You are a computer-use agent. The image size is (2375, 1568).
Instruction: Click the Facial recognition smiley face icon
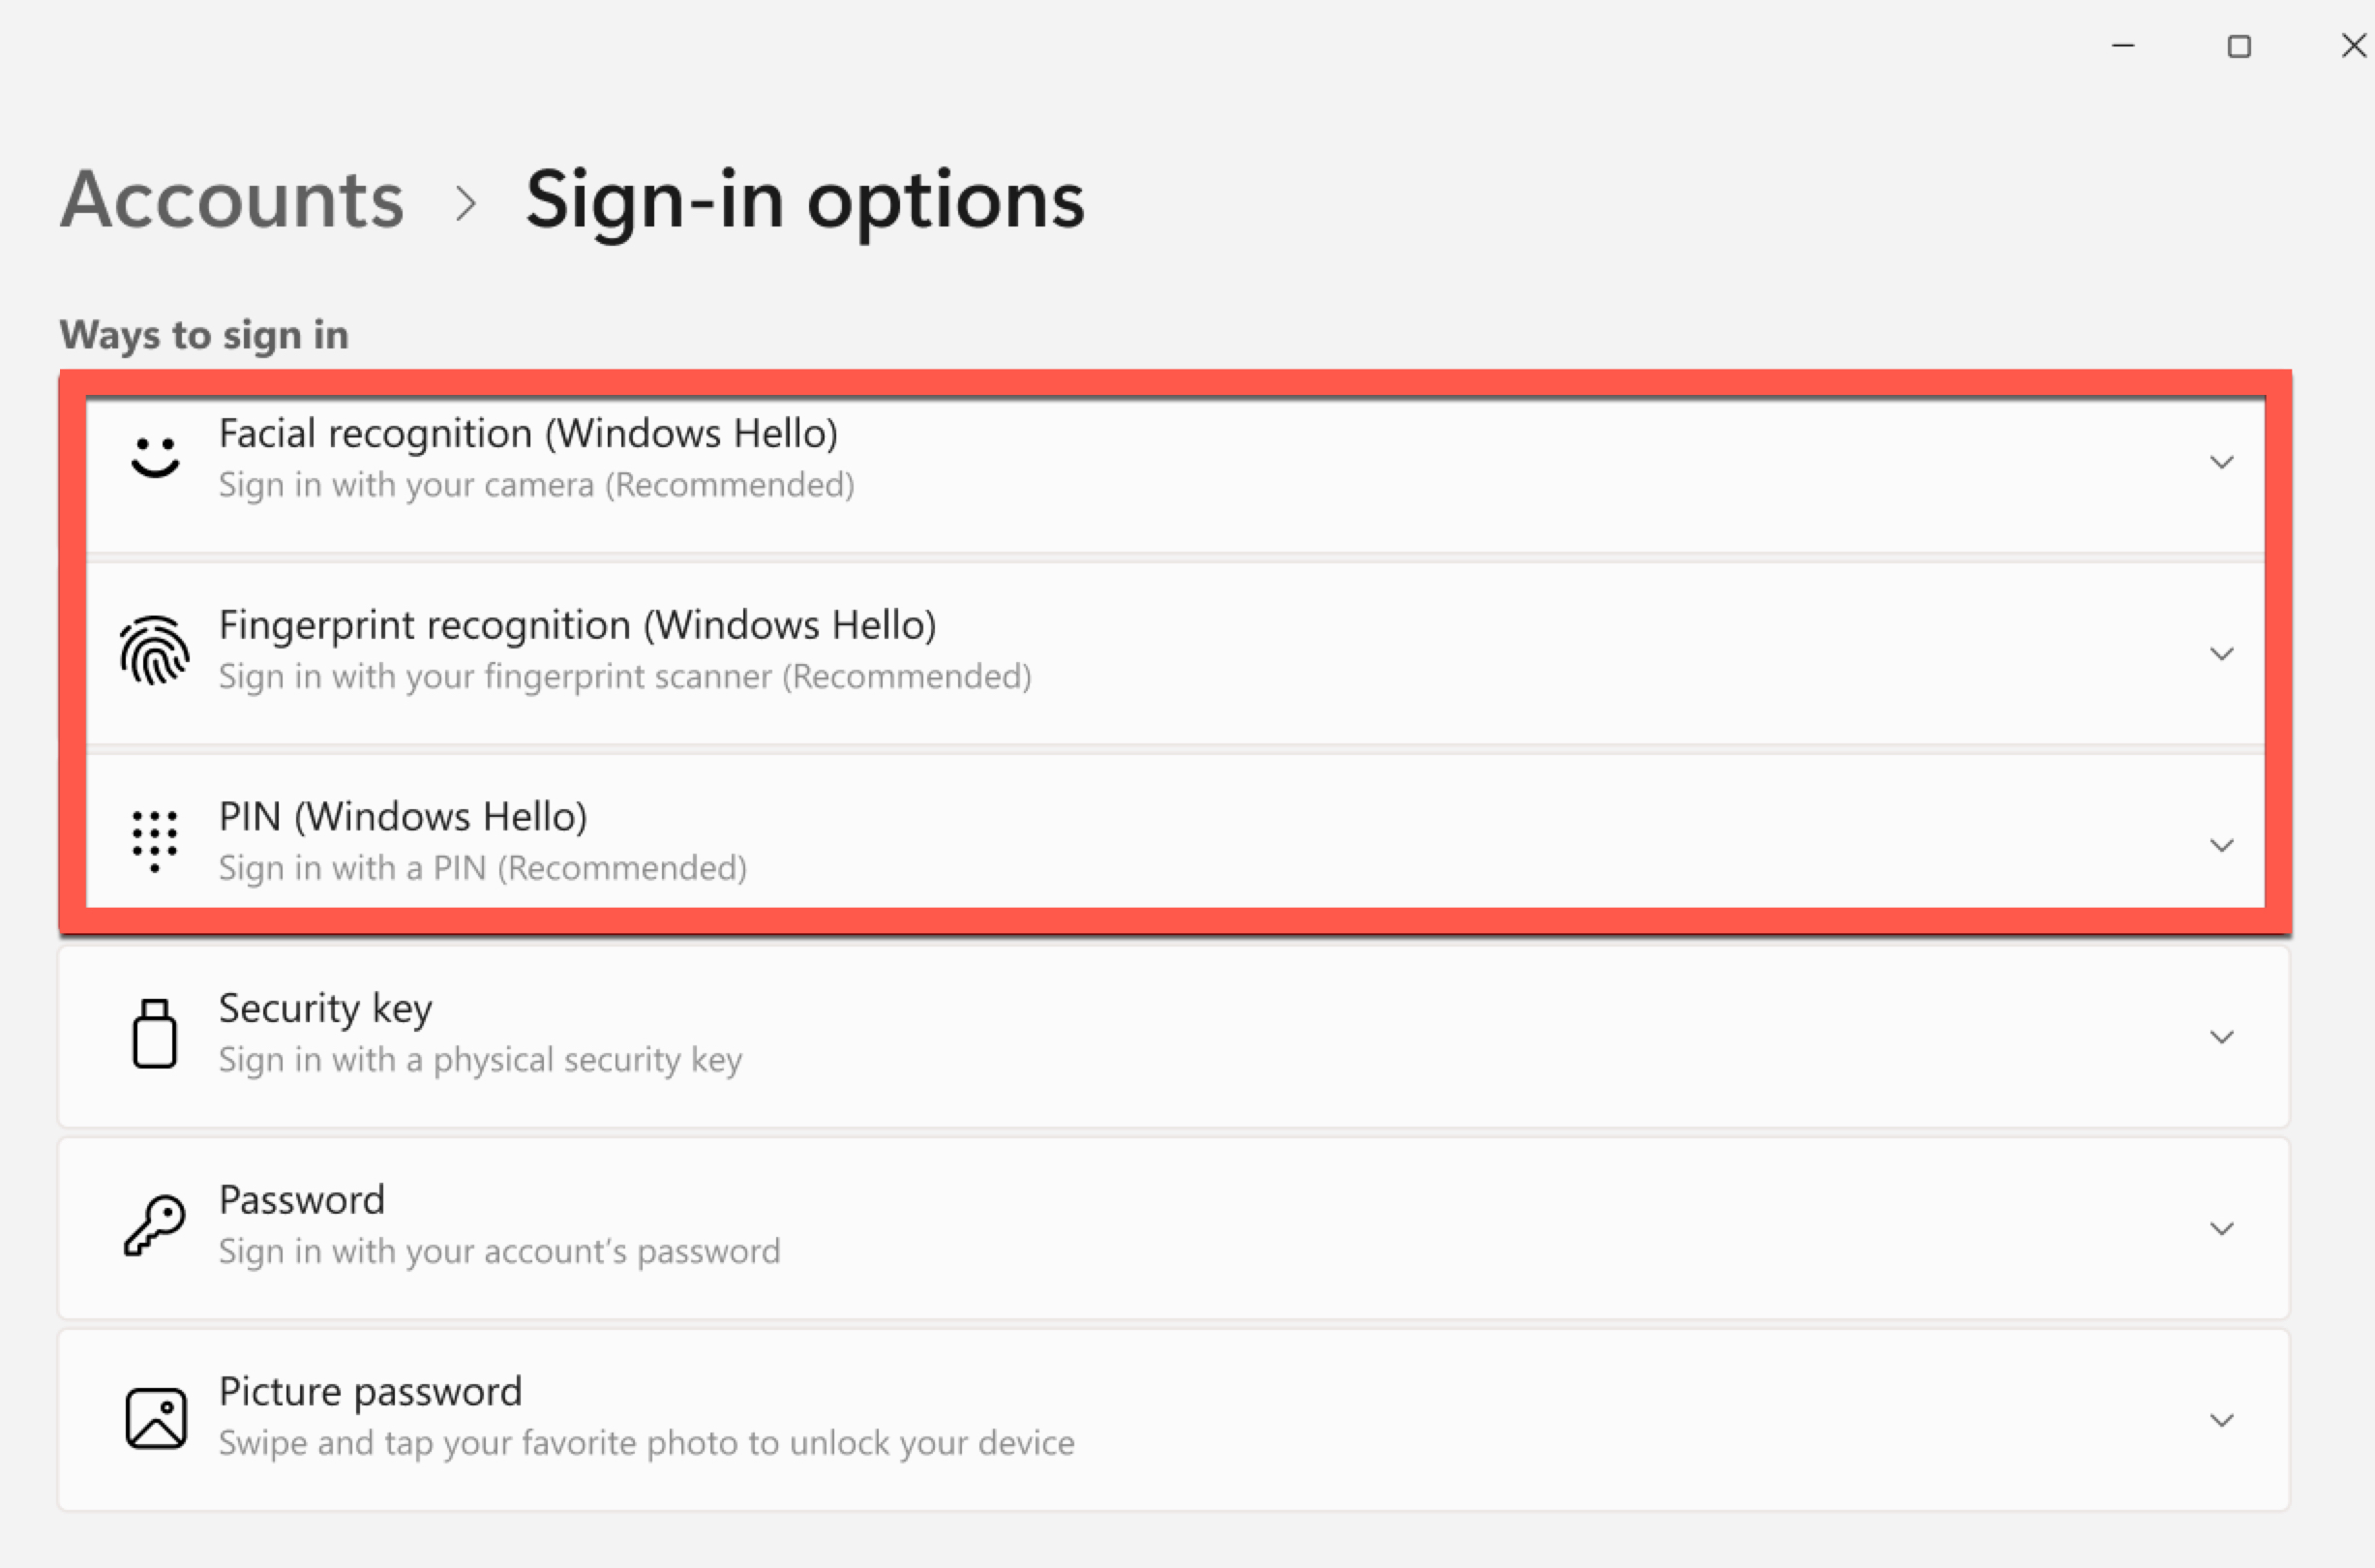click(x=155, y=457)
